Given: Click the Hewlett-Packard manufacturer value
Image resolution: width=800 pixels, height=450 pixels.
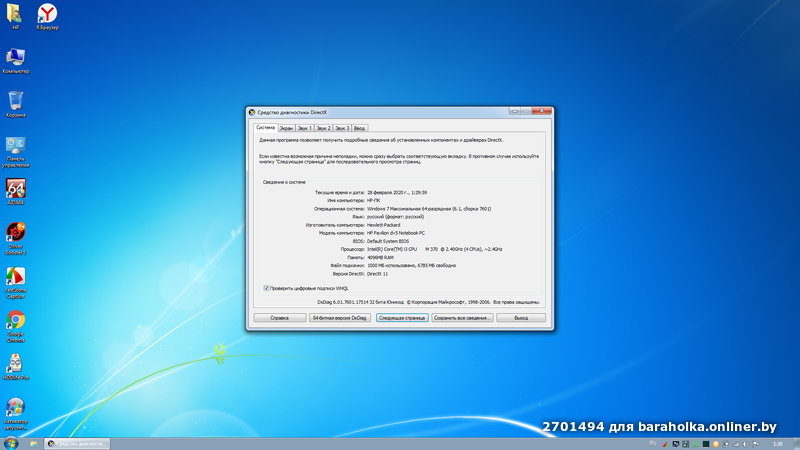Looking at the screenshot, I should point(384,225).
